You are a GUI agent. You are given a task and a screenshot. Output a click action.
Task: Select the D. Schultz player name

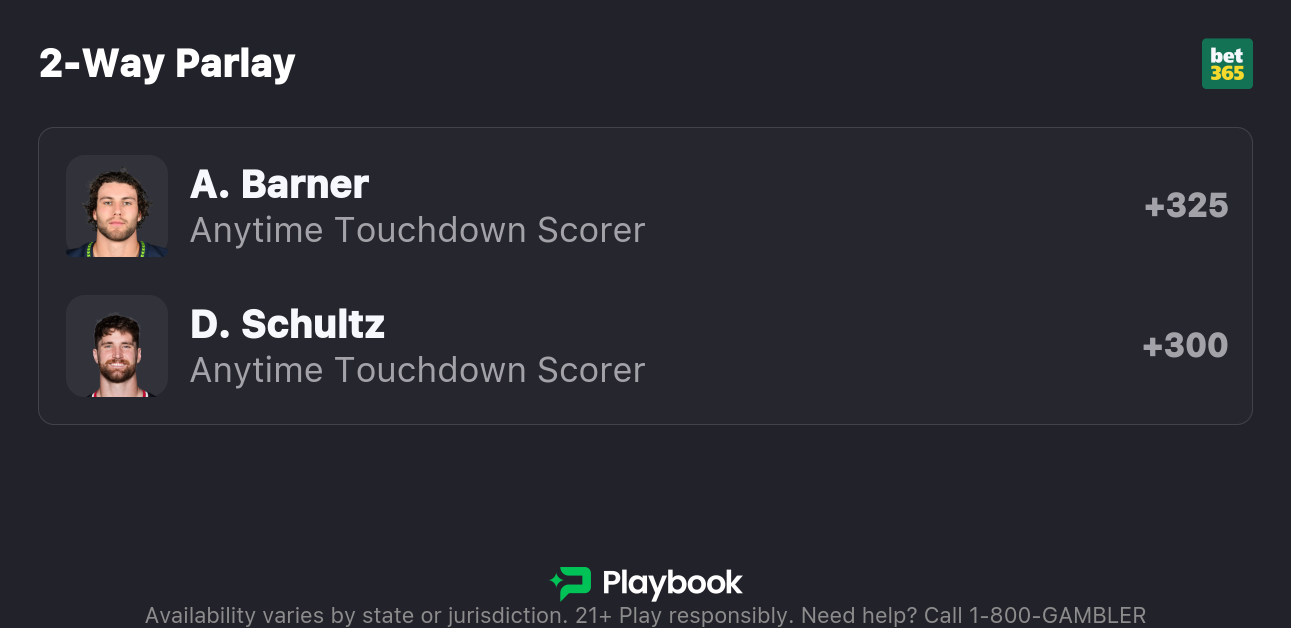pos(287,324)
